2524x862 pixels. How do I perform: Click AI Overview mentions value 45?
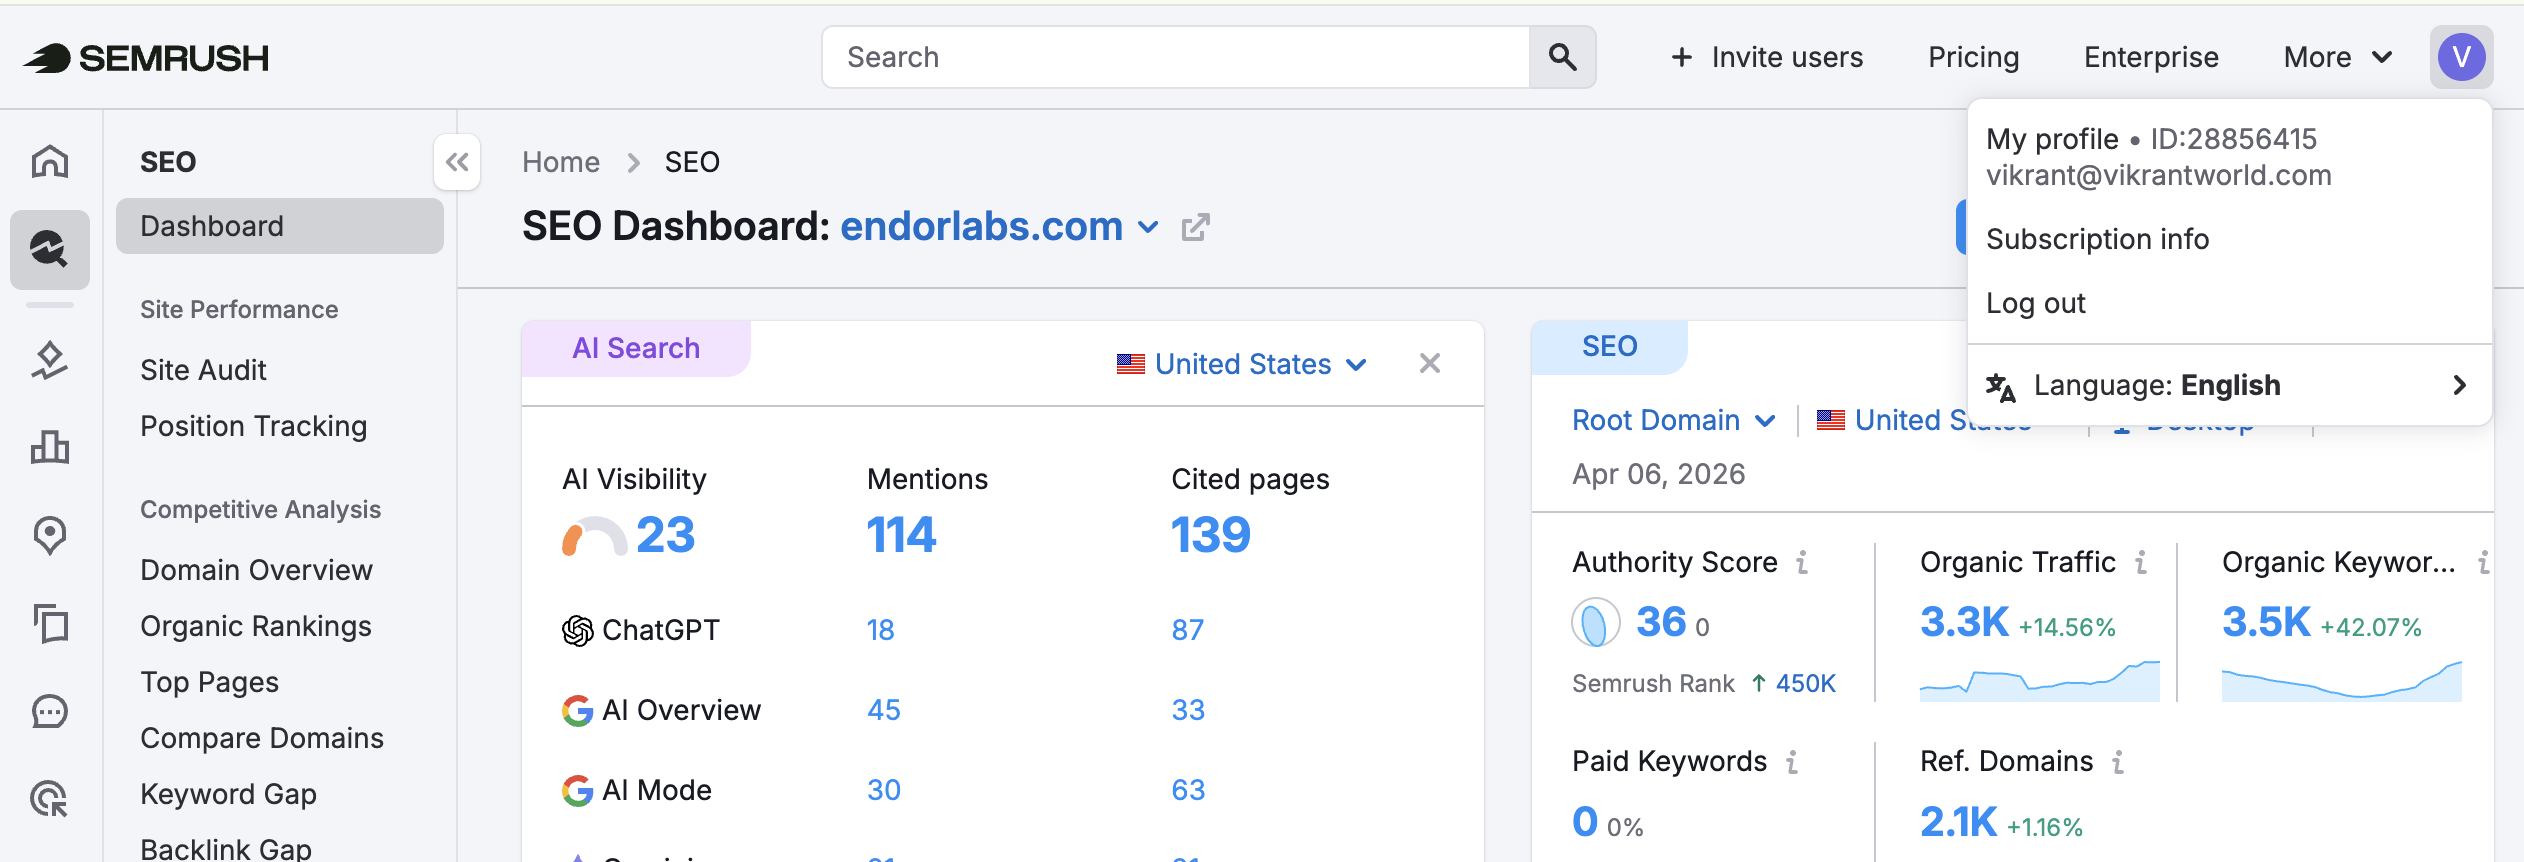pos(883,710)
